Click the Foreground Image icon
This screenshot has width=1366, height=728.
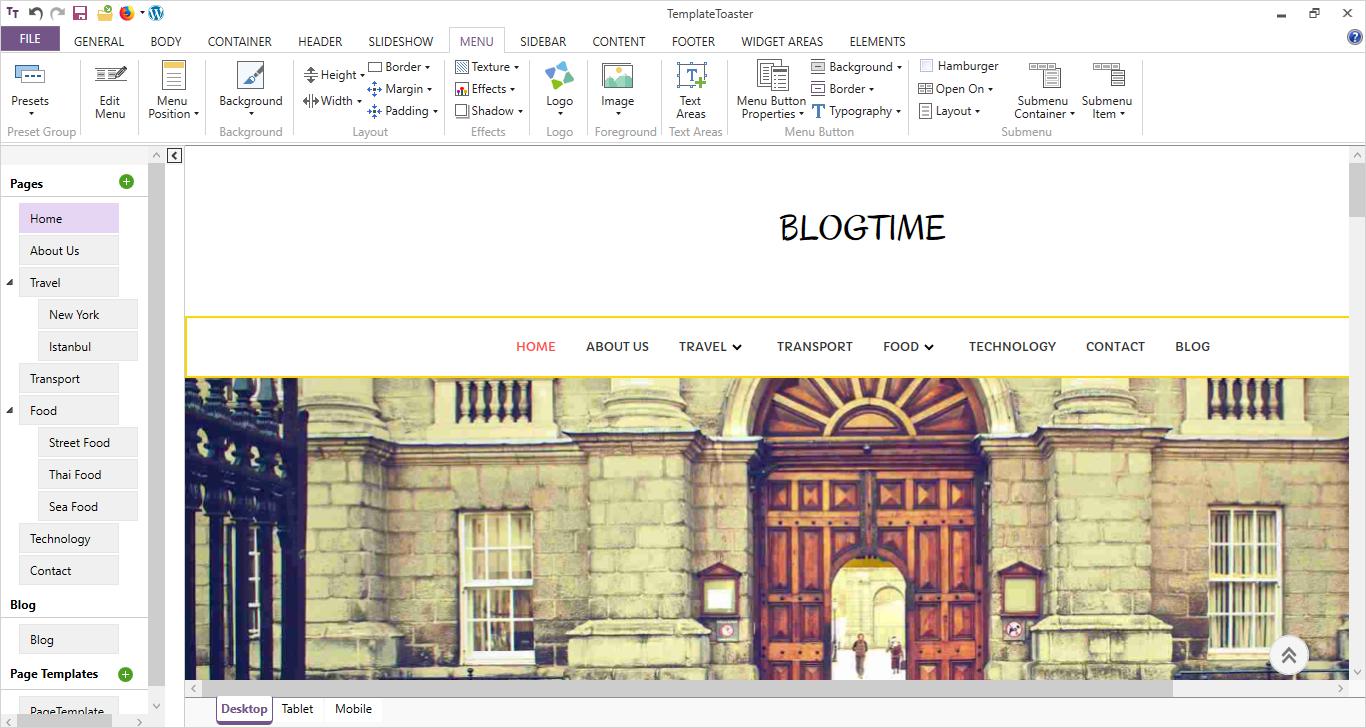pyautogui.click(x=617, y=77)
